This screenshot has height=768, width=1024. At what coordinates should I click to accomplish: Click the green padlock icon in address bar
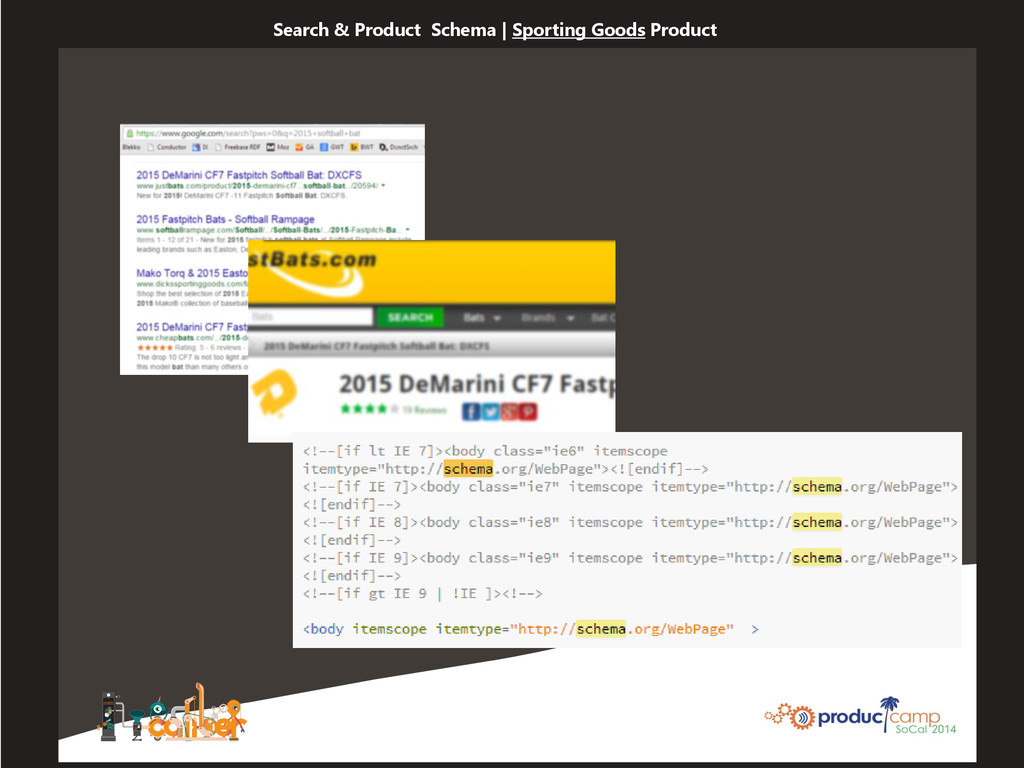point(129,133)
